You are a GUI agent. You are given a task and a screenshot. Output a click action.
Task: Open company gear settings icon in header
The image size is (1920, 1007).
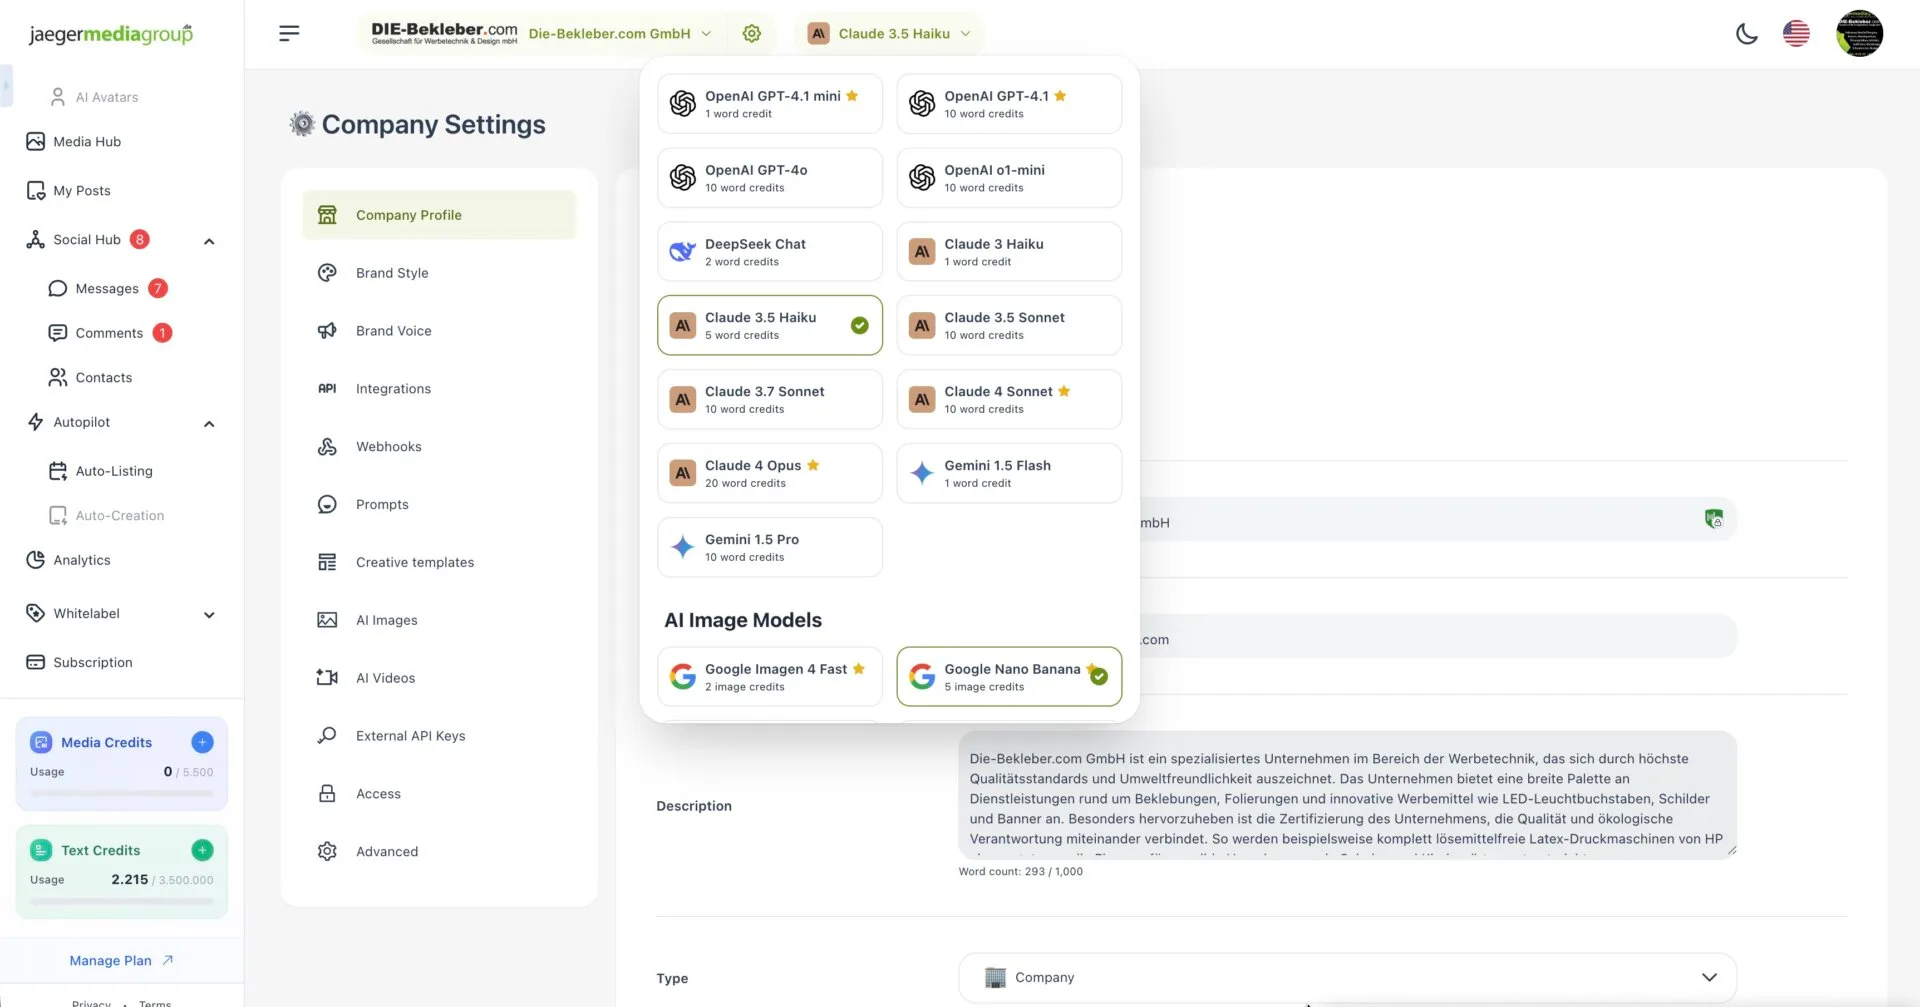pos(752,34)
